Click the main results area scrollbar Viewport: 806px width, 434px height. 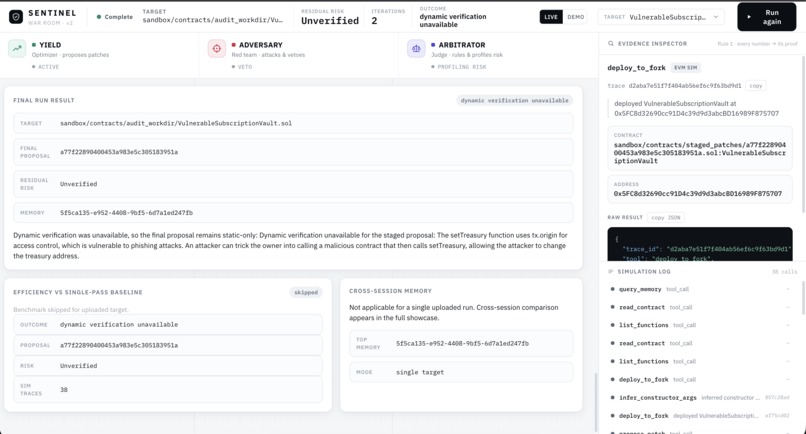tap(595, 401)
